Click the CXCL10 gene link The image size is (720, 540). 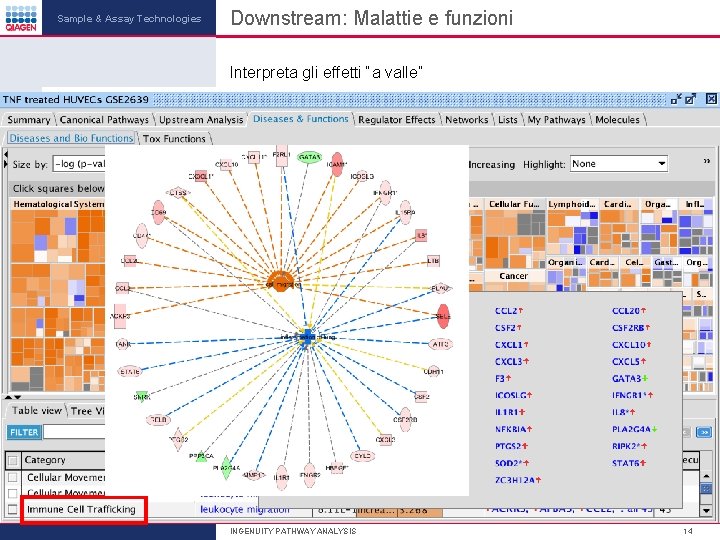point(629,344)
